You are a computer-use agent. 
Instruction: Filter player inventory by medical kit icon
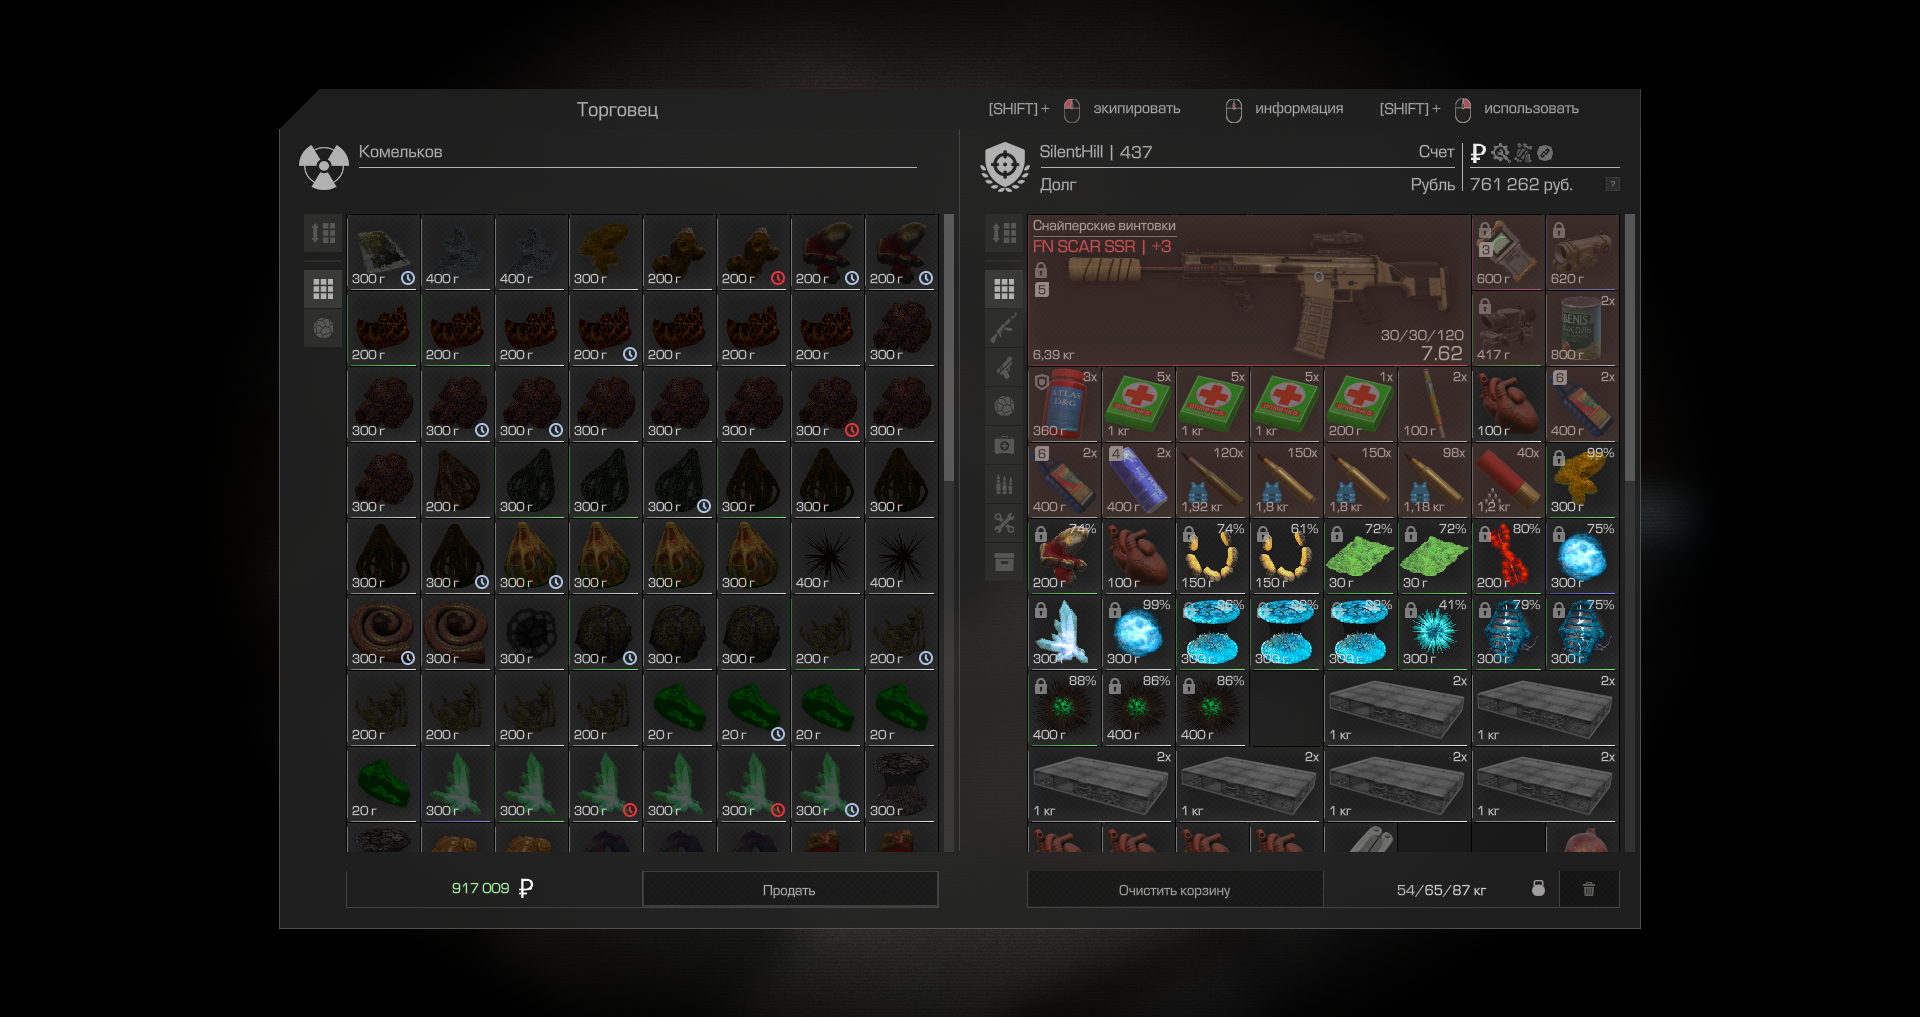(x=1004, y=445)
